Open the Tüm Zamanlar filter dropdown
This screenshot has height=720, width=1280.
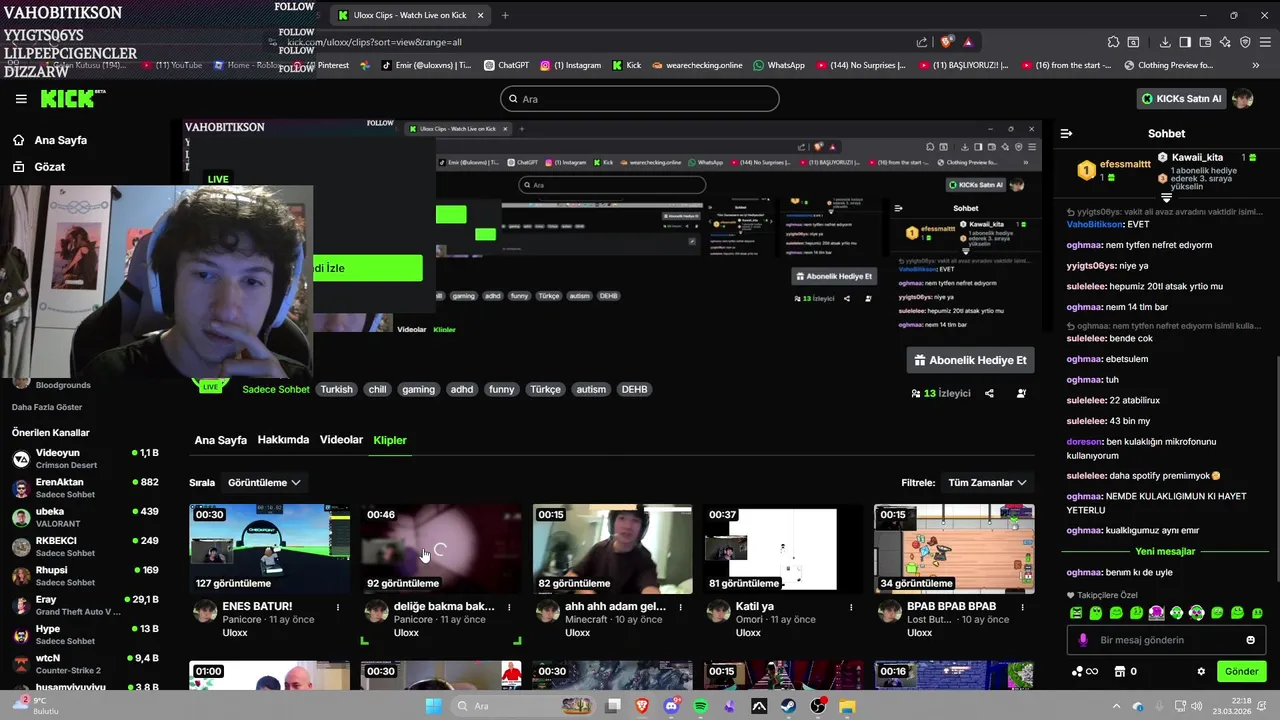click(x=987, y=482)
